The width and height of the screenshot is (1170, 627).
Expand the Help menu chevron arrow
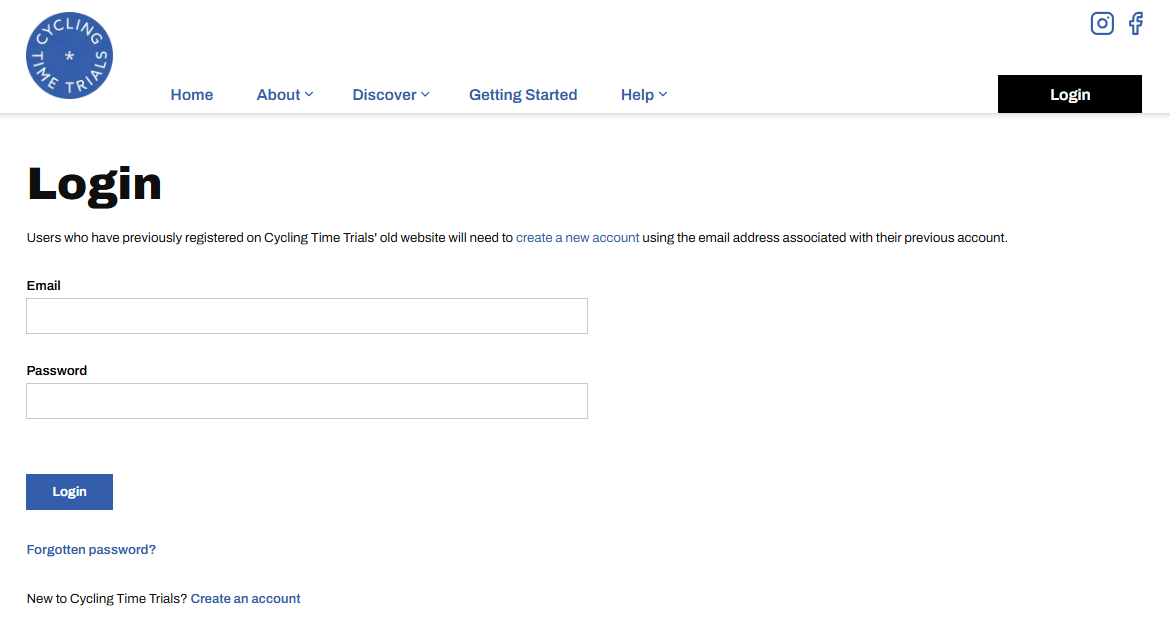pos(663,94)
